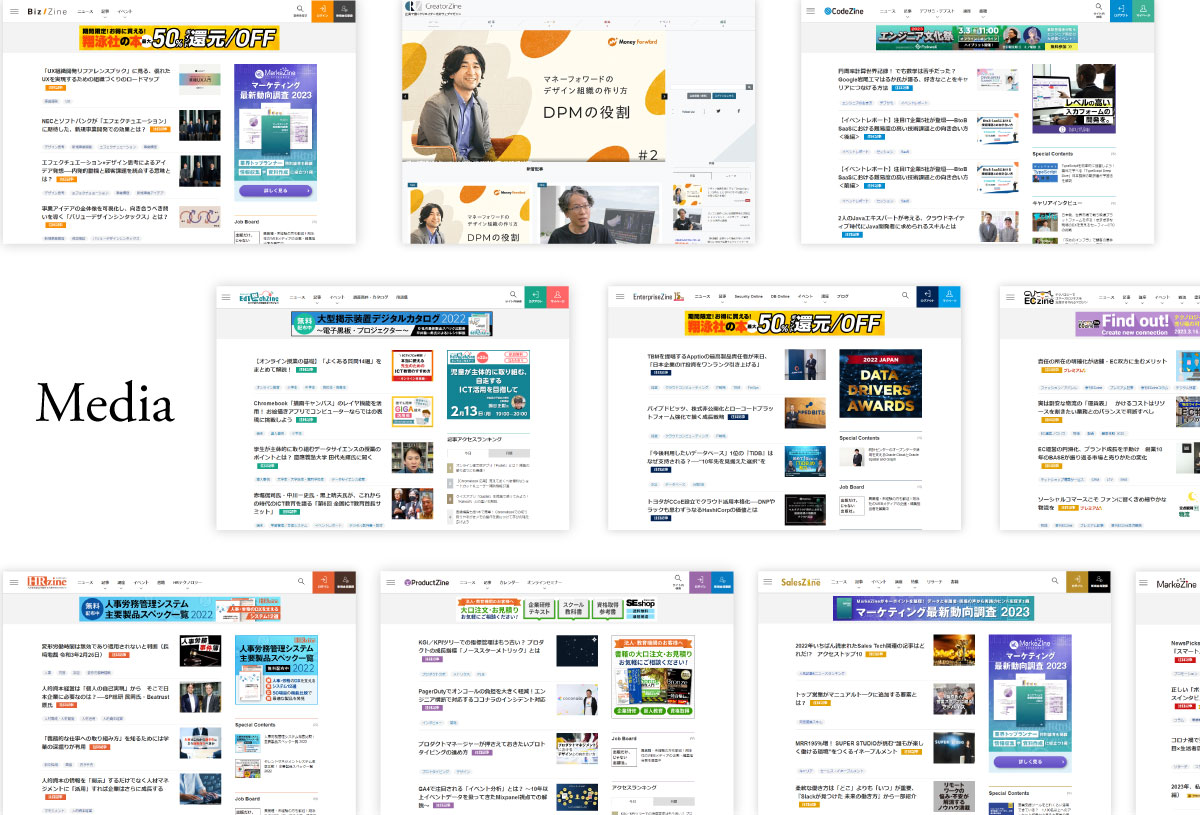Click the gold login icon on SalesZine
The width and height of the screenshot is (1200, 815).
pyautogui.click(x=1076, y=583)
